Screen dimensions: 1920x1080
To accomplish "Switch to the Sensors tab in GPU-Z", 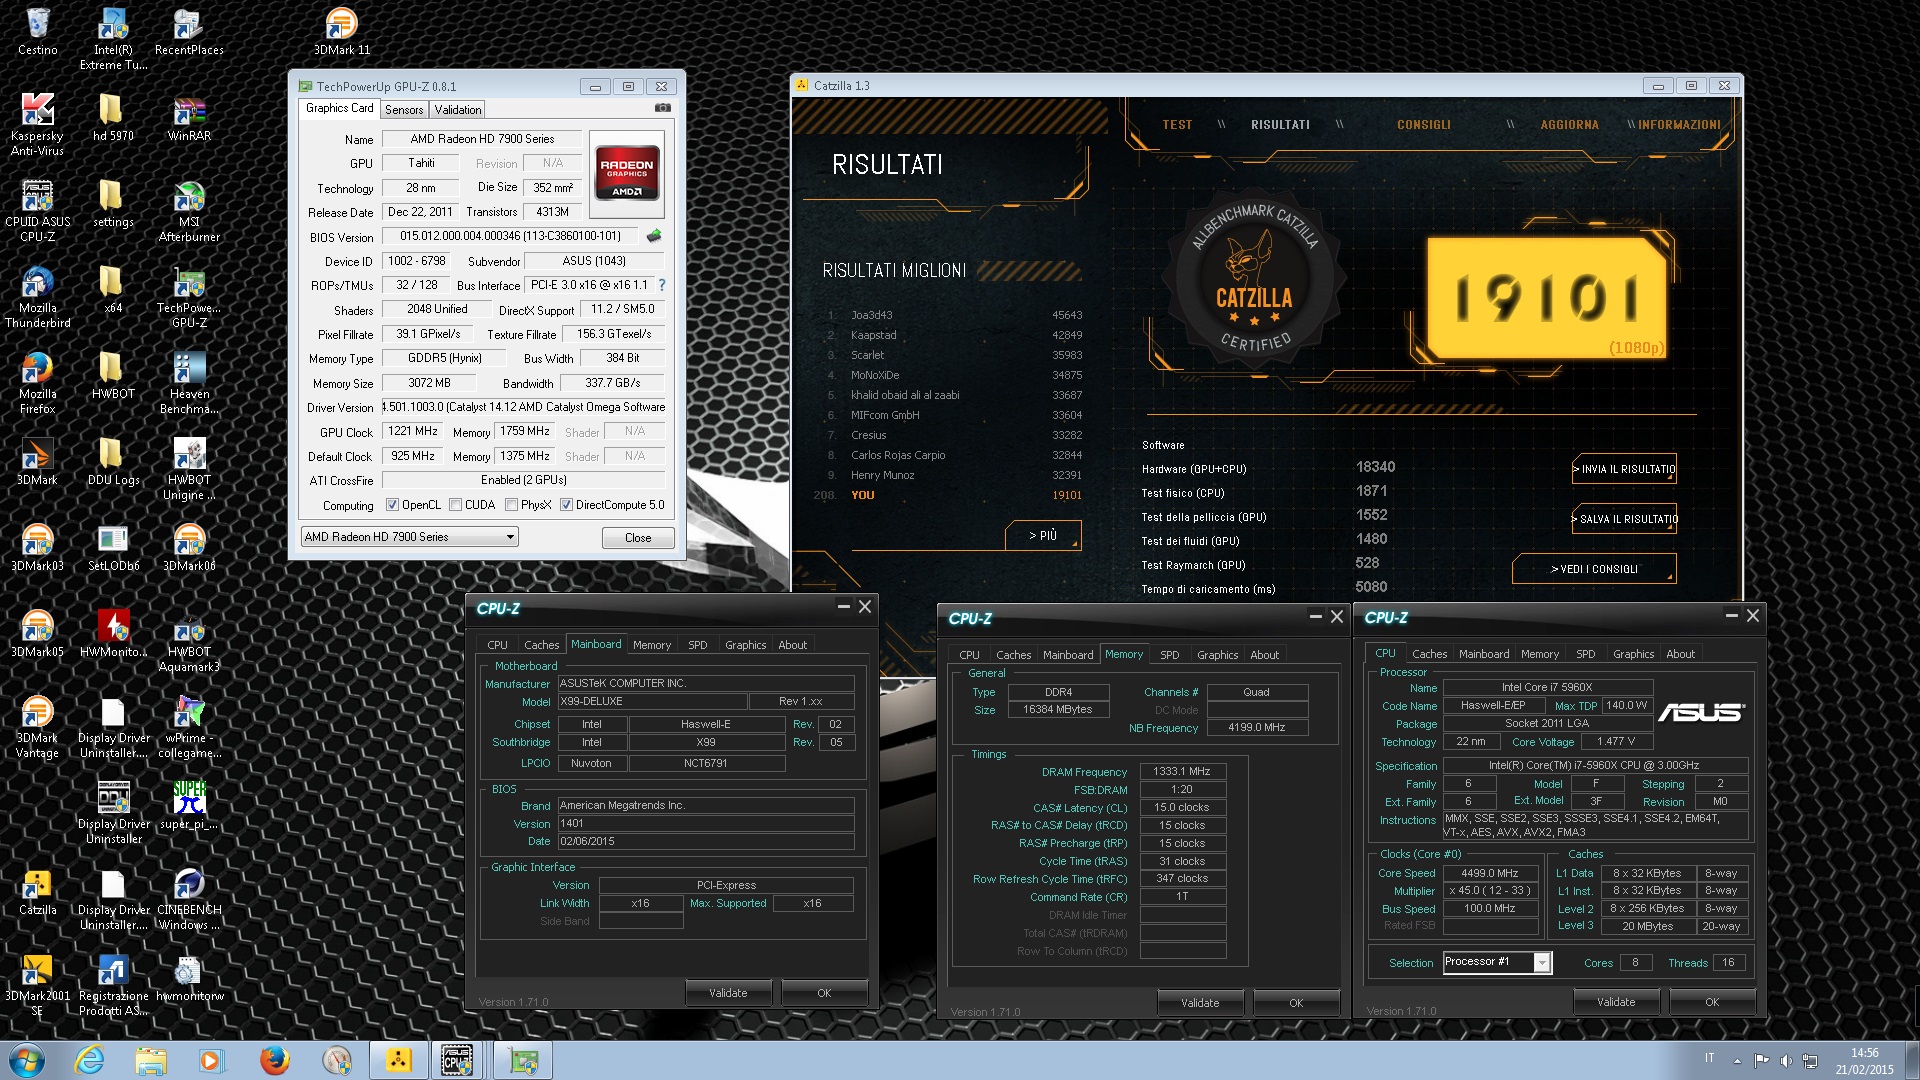I will (404, 110).
